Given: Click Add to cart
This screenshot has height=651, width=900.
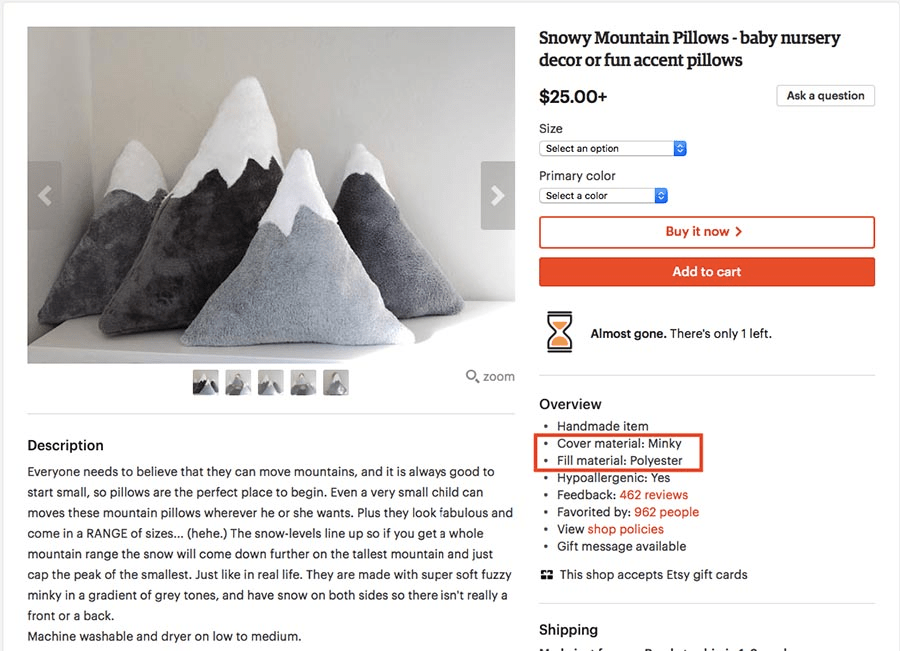Looking at the screenshot, I should (706, 271).
